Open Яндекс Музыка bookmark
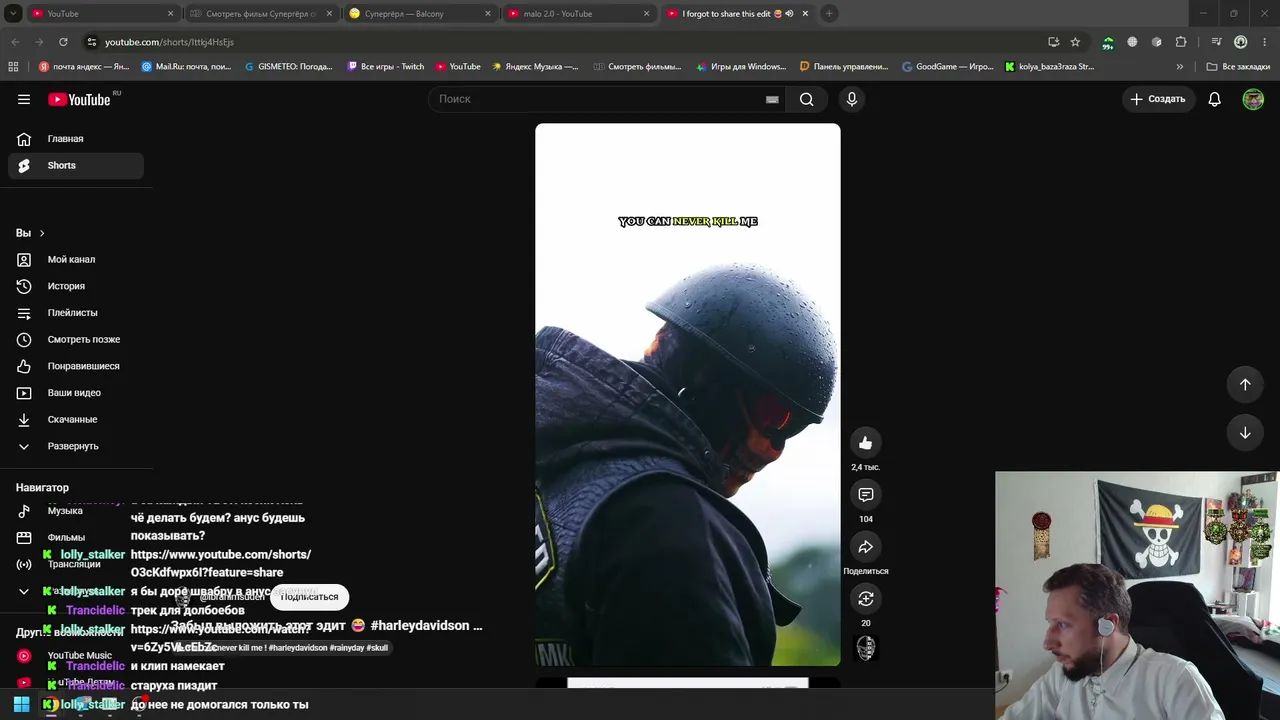This screenshot has height=720, width=1280. pos(535,67)
